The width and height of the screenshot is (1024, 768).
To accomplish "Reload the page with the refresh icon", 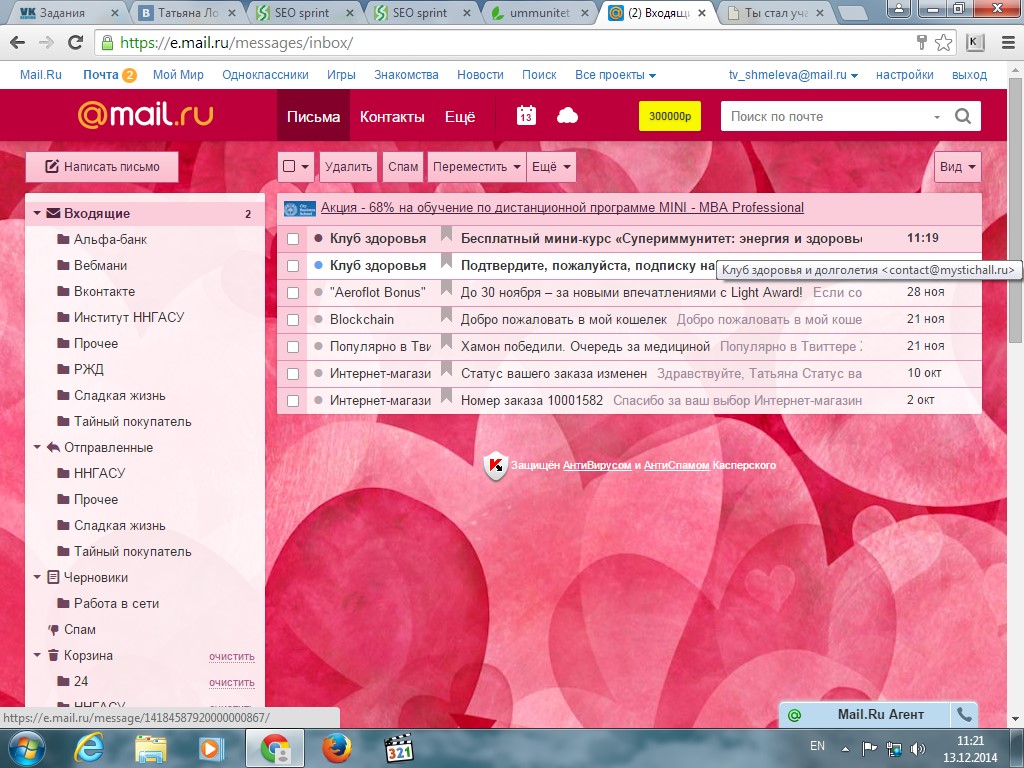I will [x=76, y=42].
